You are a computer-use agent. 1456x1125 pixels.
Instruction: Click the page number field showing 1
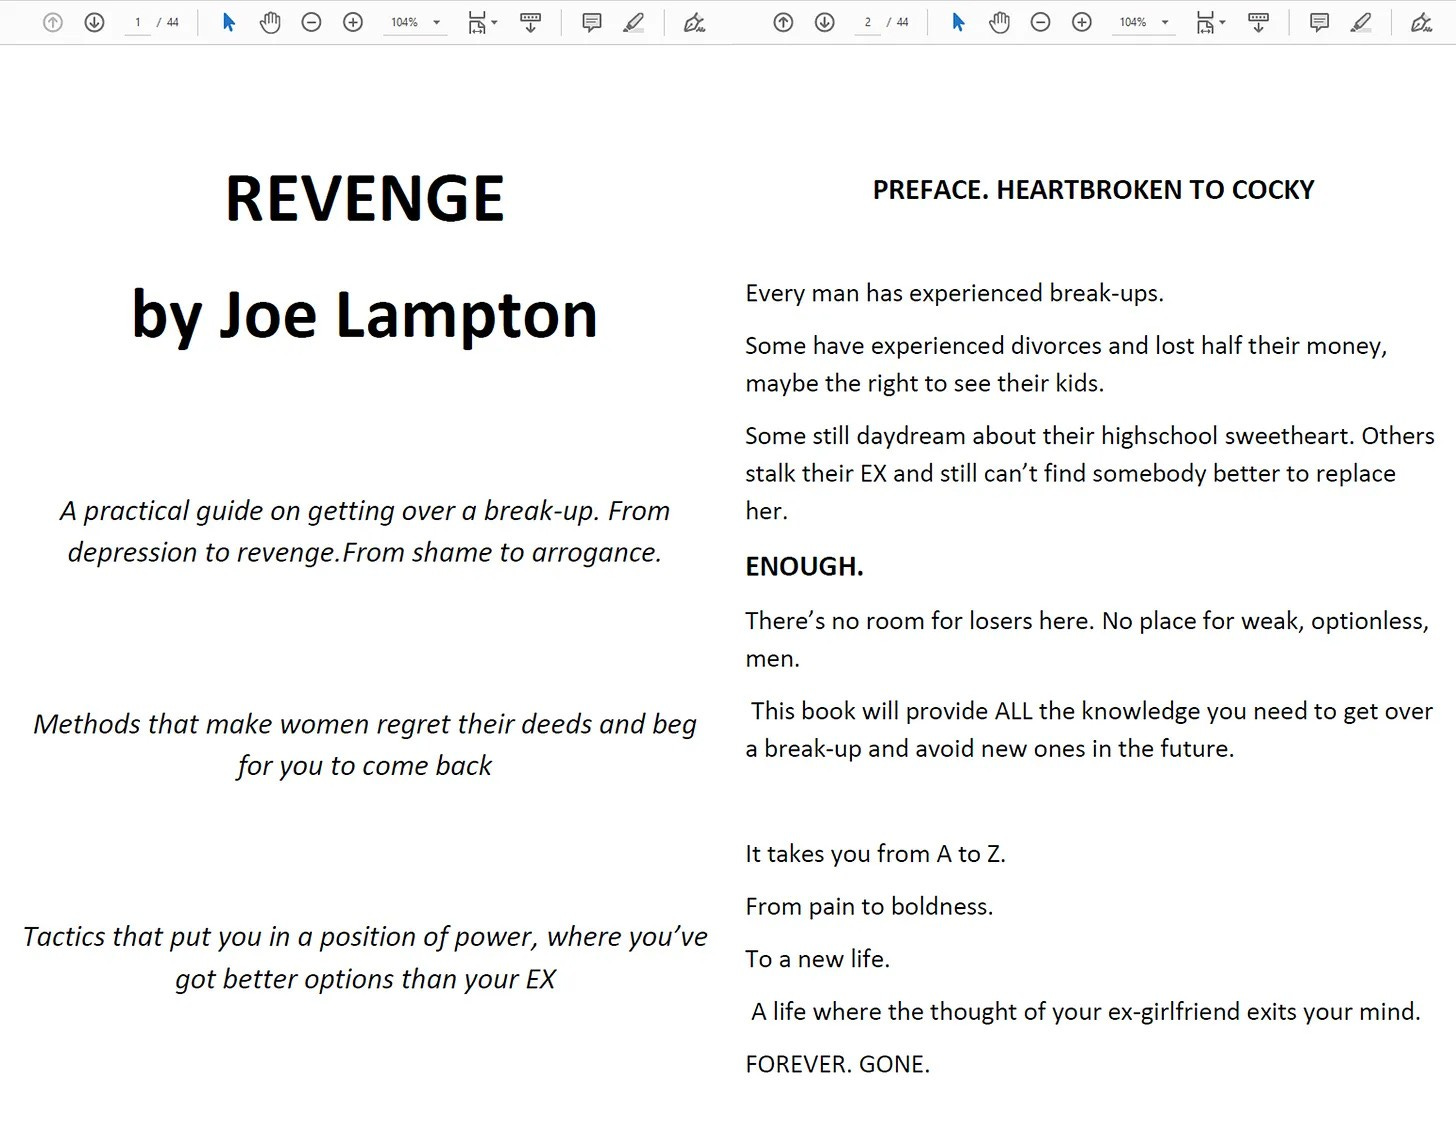coord(137,22)
